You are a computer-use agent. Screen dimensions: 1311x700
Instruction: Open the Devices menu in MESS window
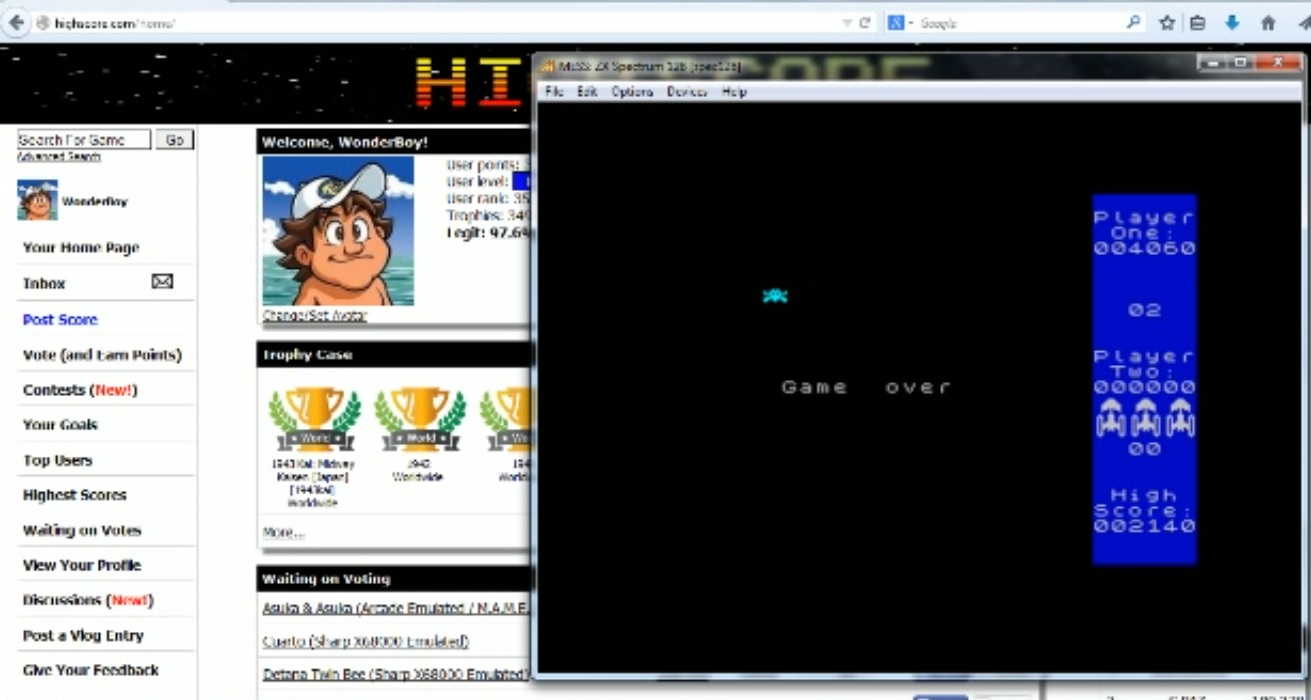pos(687,91)
